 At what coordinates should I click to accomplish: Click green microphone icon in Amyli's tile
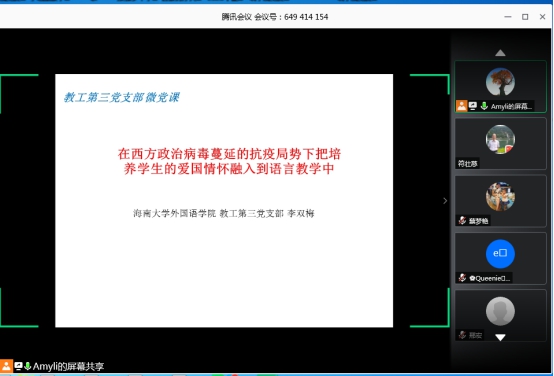[x=484, y=106]
